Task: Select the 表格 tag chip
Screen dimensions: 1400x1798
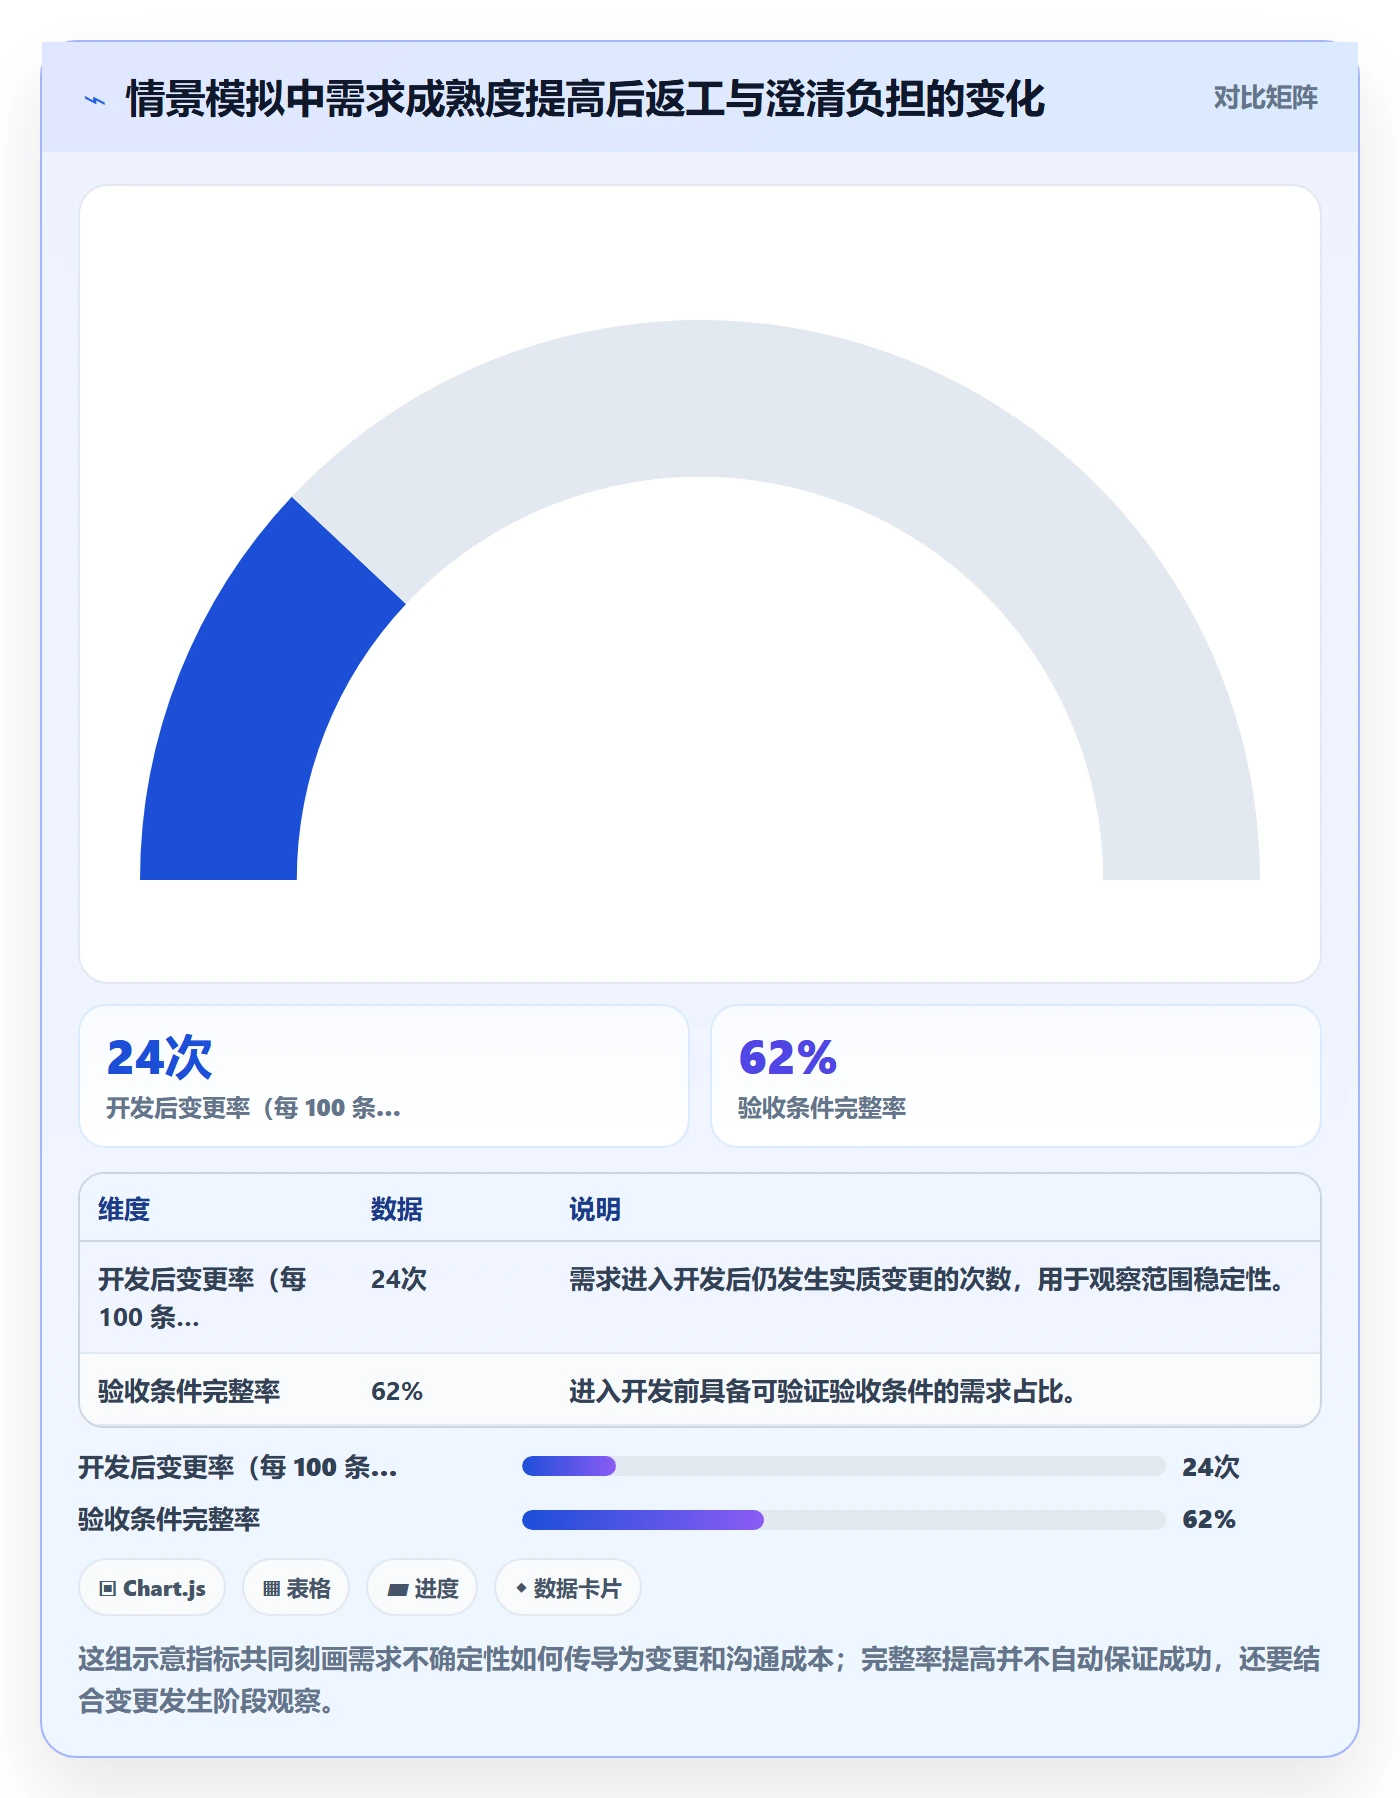Action: [x=296, y=1588]
